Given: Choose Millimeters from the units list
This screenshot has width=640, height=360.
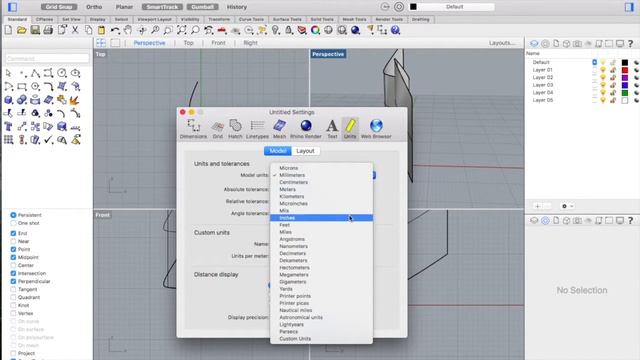Looking at the screenshot, I should pyautogui.click(x=321, y=175).
